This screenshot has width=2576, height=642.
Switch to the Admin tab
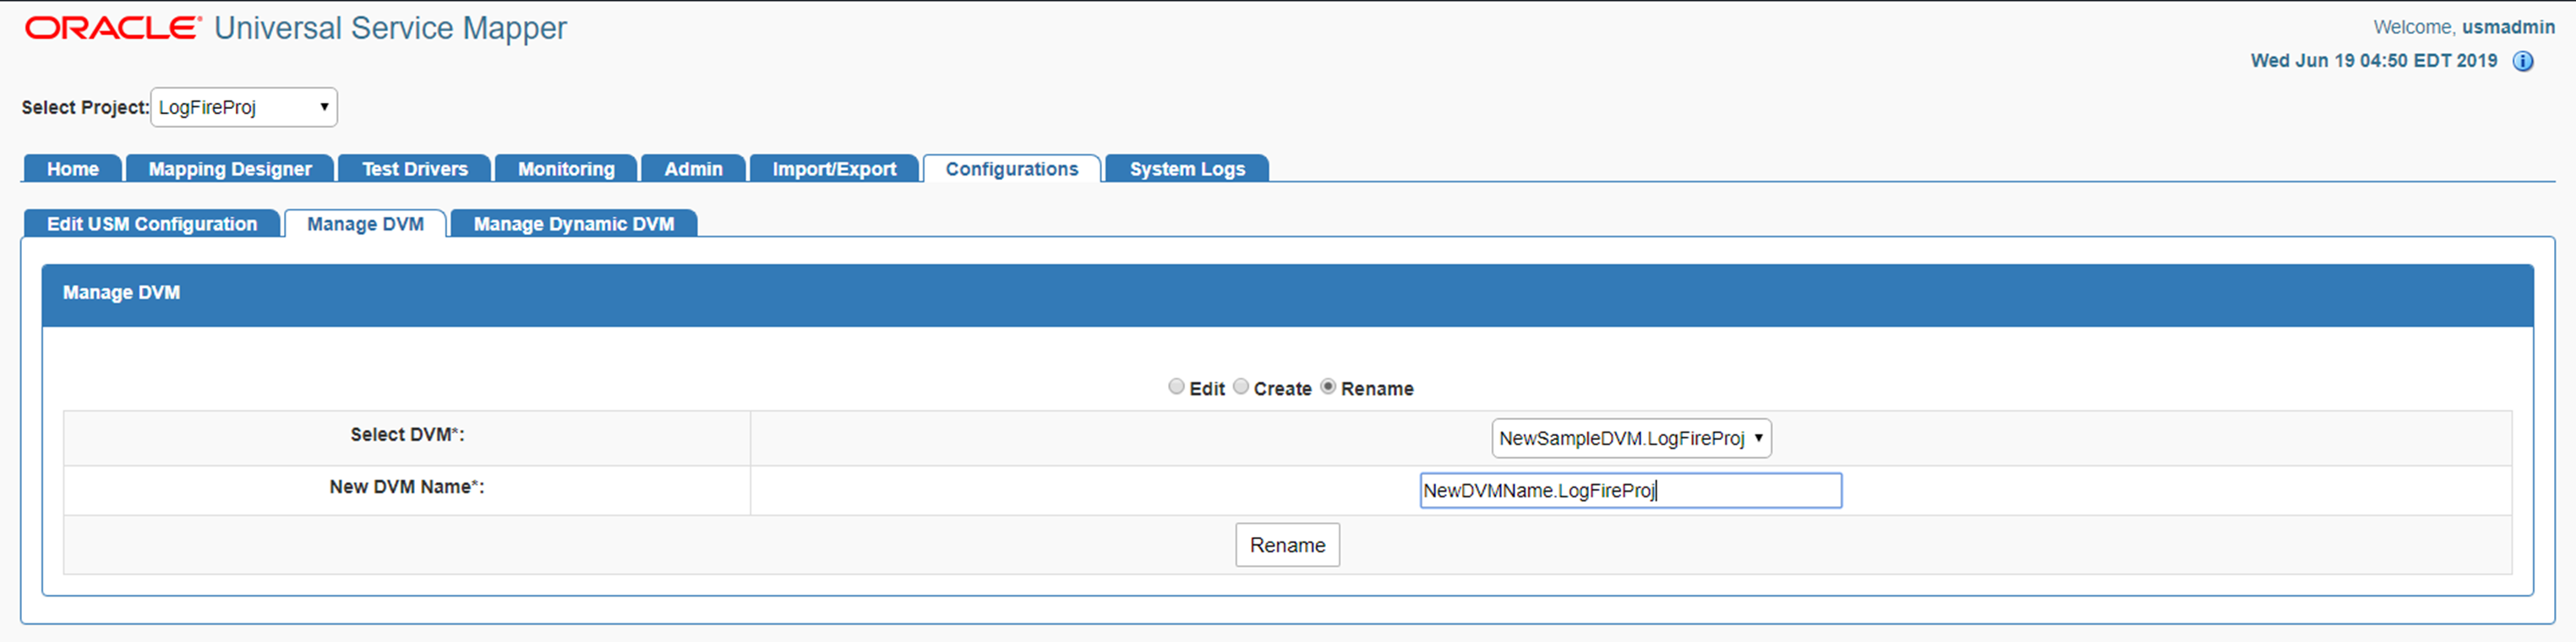[x=693, y=169]
